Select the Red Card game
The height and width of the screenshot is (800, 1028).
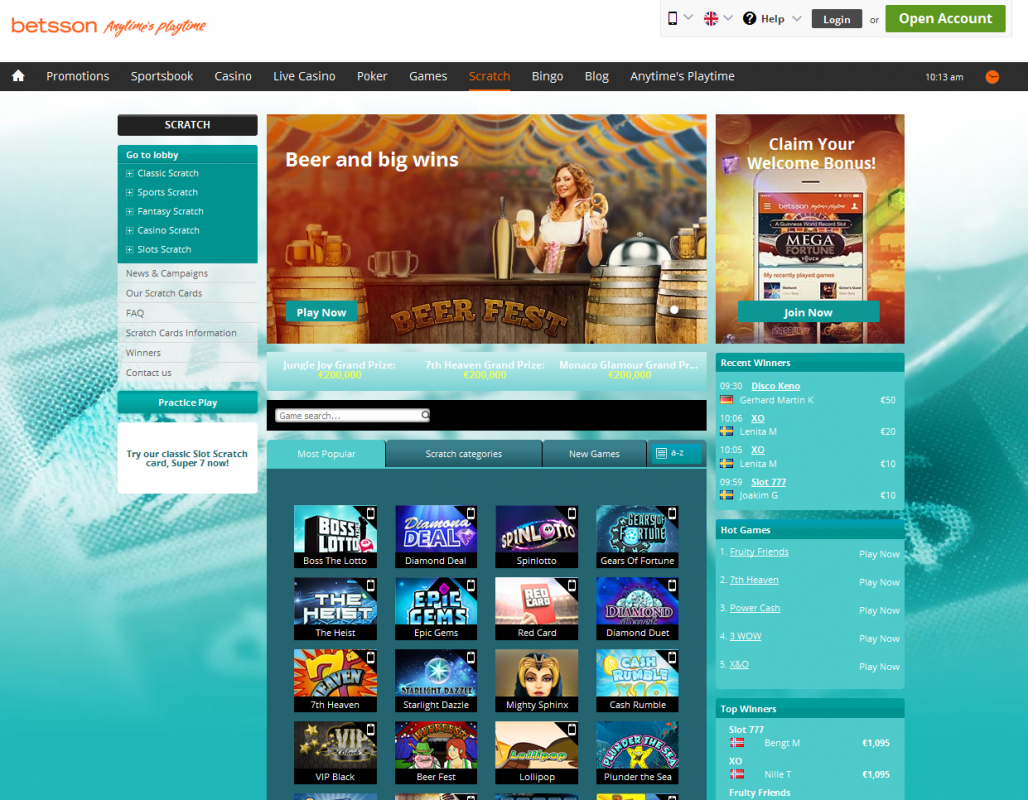pyautogui.click(x=536, y=609)
